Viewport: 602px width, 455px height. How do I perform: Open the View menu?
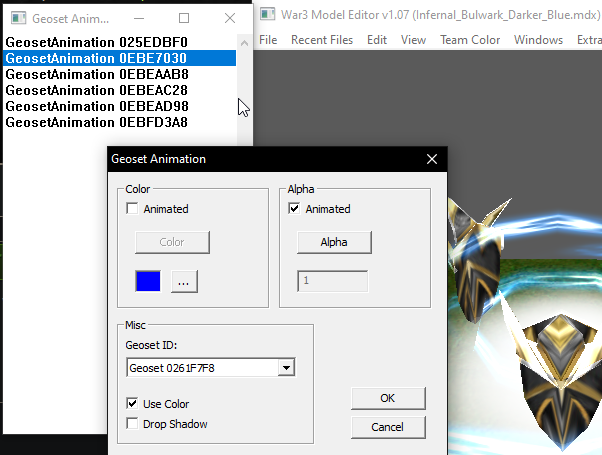pyautogui.click(x=413, y=40)
